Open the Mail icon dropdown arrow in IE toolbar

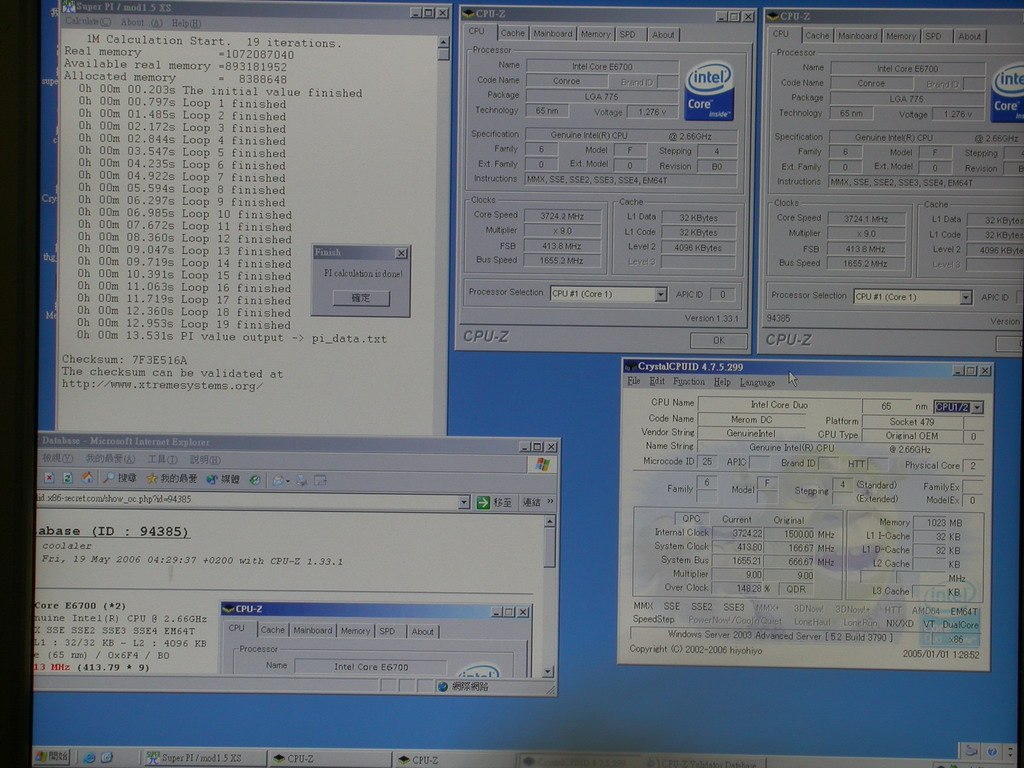point(287,481)
